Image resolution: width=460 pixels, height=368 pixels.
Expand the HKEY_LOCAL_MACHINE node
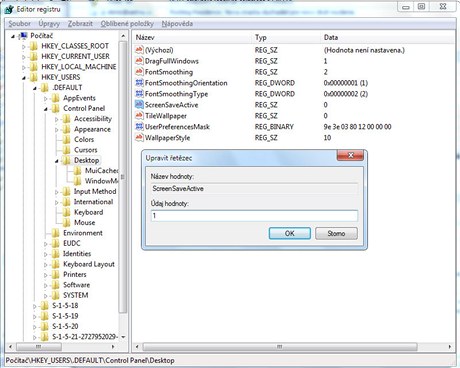point(24,67)
